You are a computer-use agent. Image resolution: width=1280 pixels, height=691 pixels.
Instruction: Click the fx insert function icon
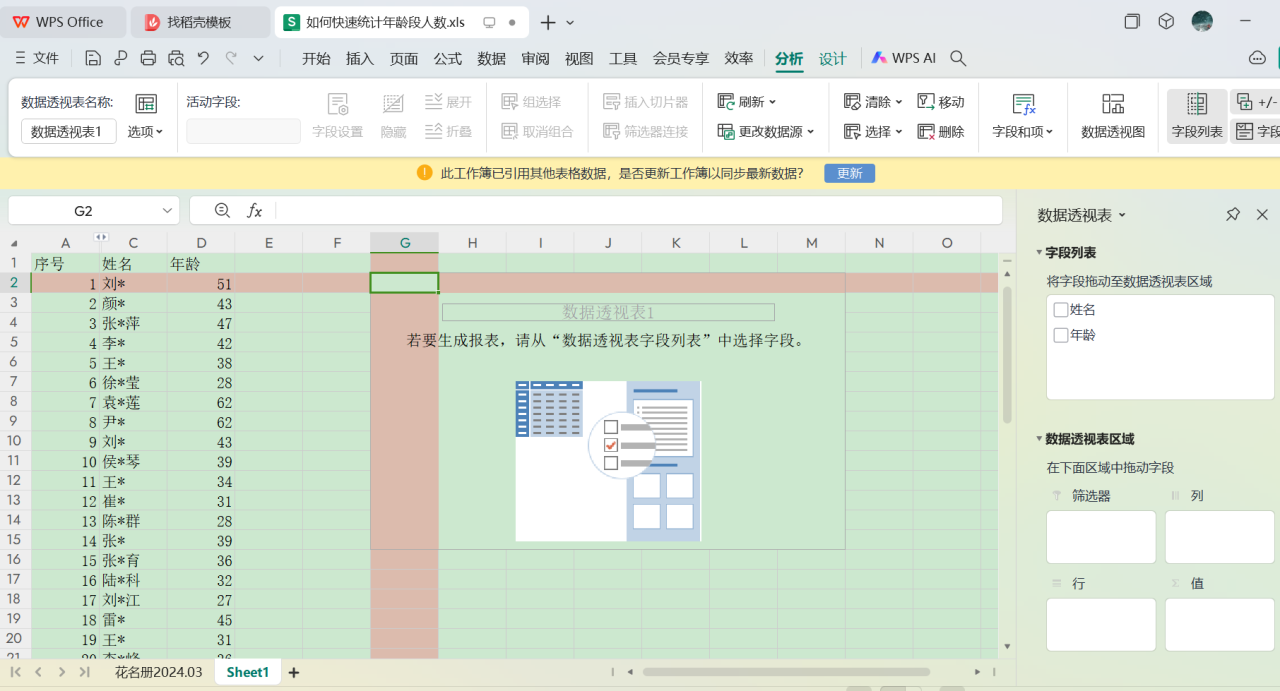255,210
